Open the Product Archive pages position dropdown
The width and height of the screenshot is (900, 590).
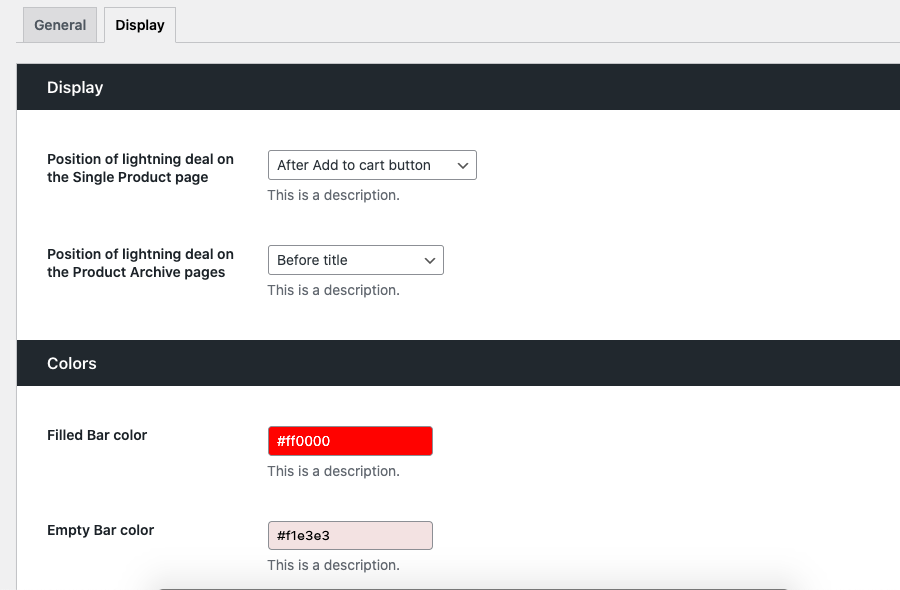pos(345,260)
